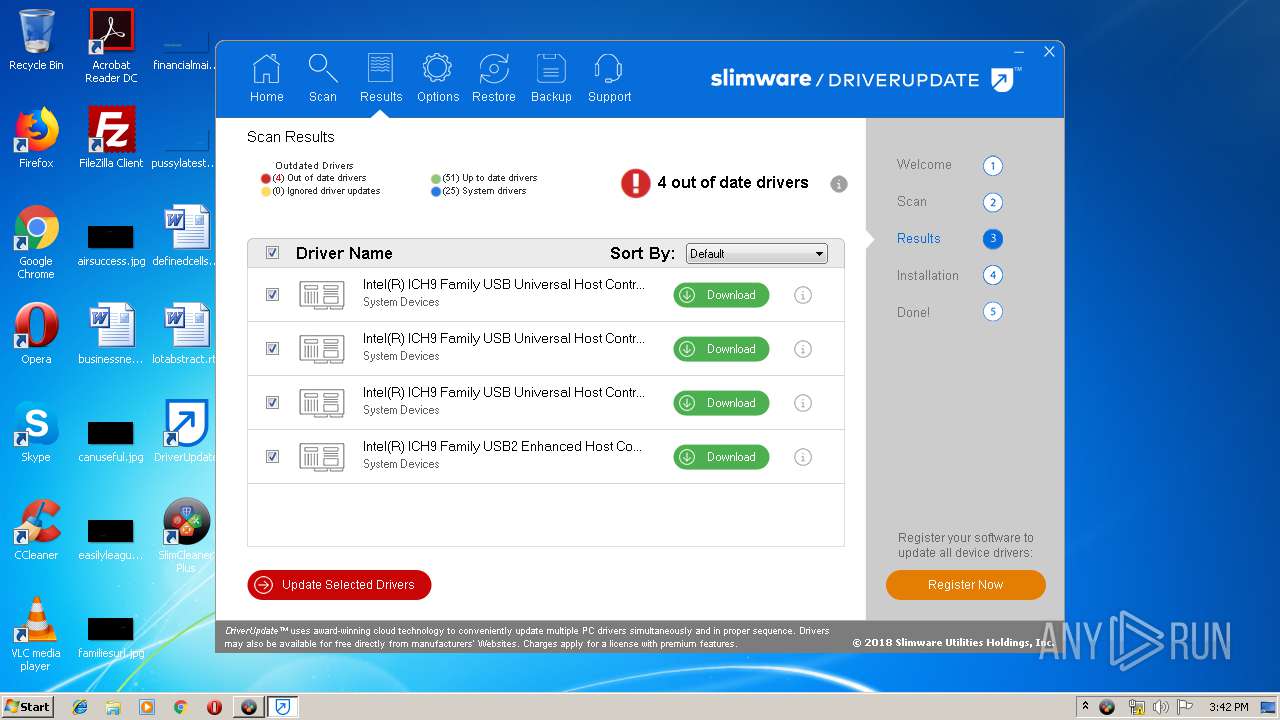Show info for second ICH9 Universal Host driver

click(x=802, y=349)
